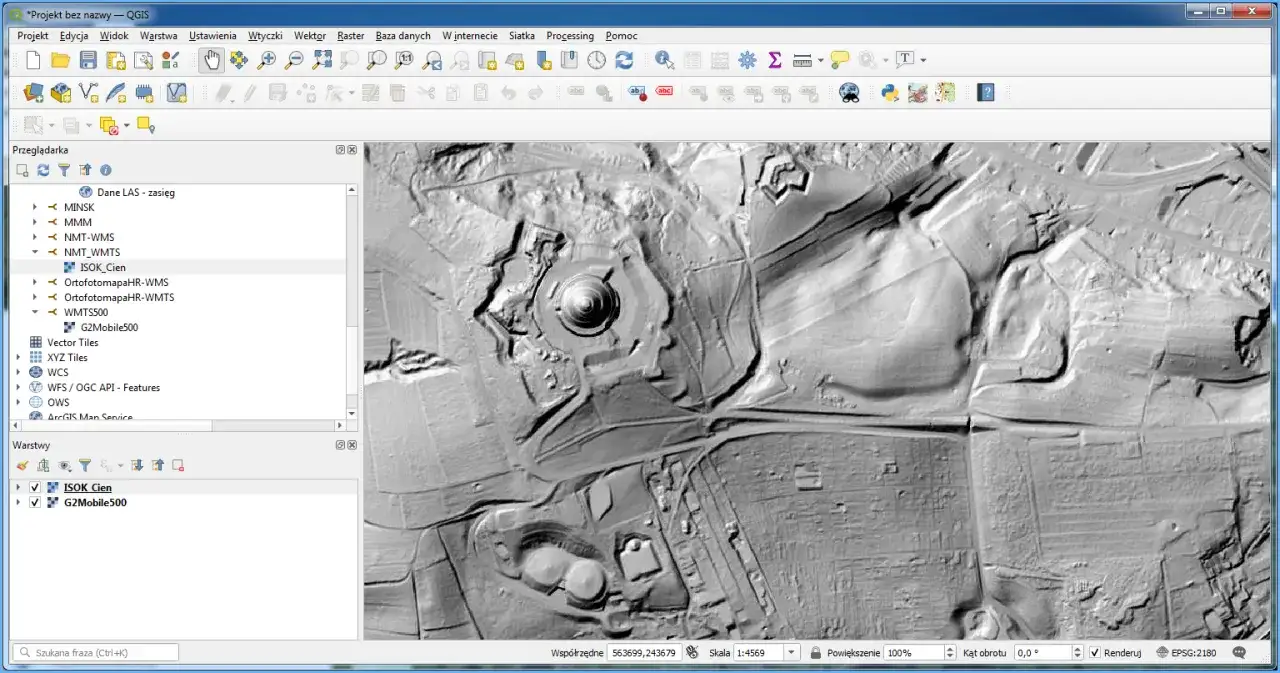Viewport: 1280px width, 673px height.
Task: Open the Skala scale dropdown
Action: (x=792, y=653)
